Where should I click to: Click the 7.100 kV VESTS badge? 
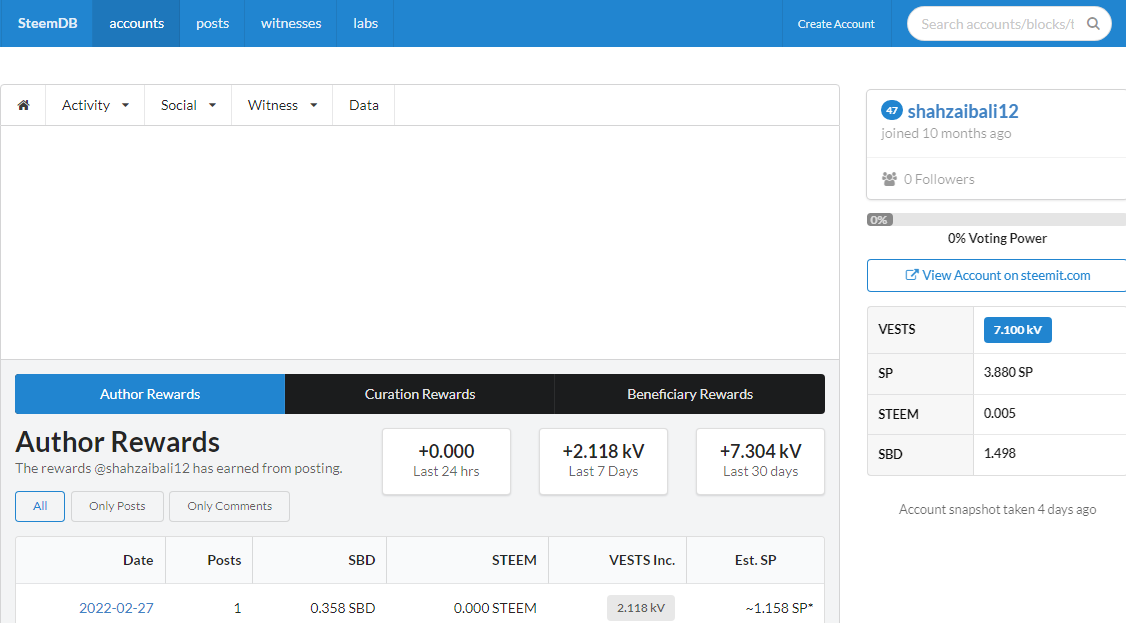tap(1018, 330)
